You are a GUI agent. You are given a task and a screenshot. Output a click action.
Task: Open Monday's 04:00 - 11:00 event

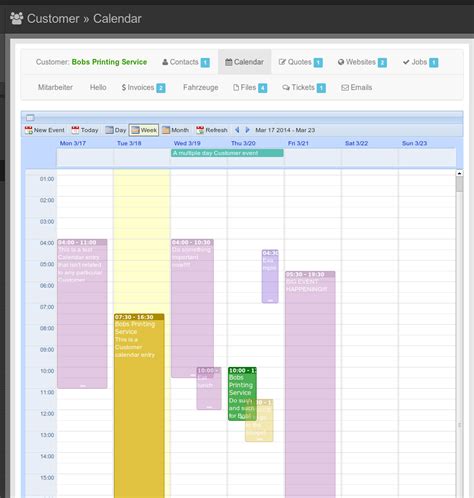click(82, 314)
